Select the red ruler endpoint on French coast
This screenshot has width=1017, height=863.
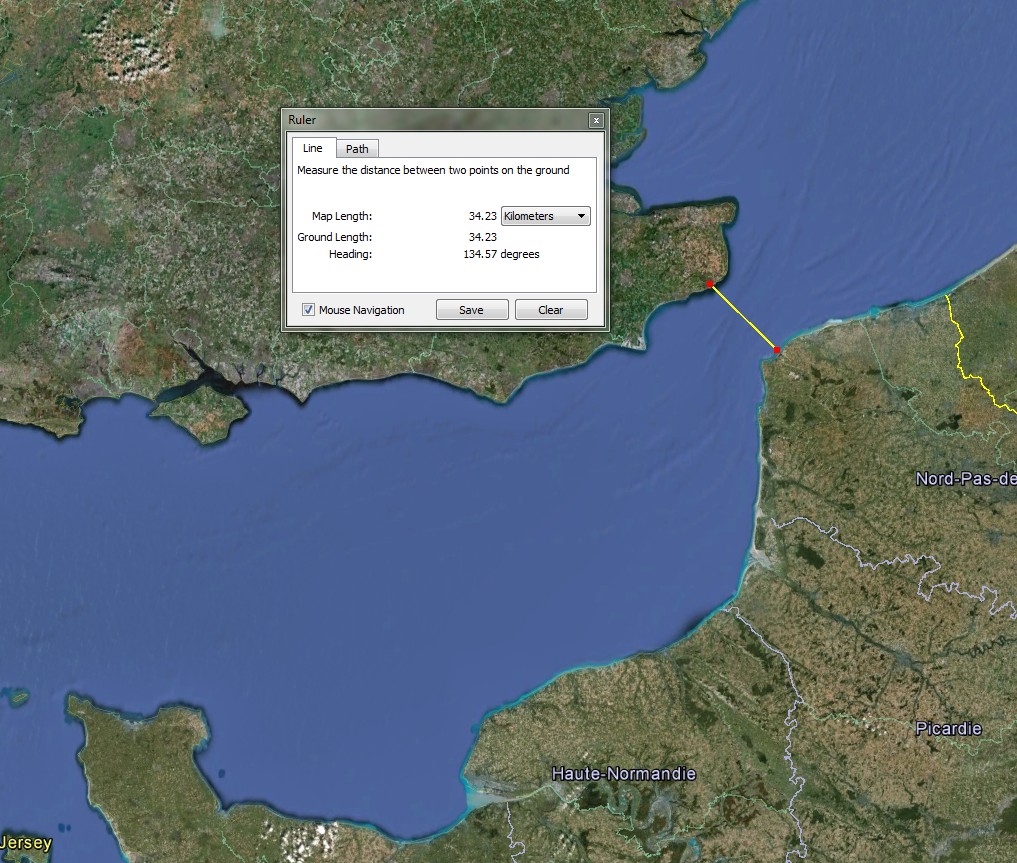777,350
